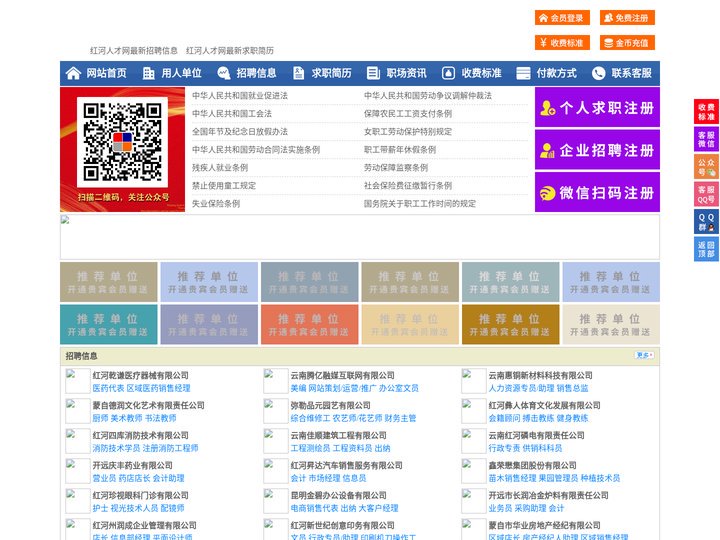The image size is (720, 540).
Task: Open the red 收费标准 side widget
Action: 706,112
